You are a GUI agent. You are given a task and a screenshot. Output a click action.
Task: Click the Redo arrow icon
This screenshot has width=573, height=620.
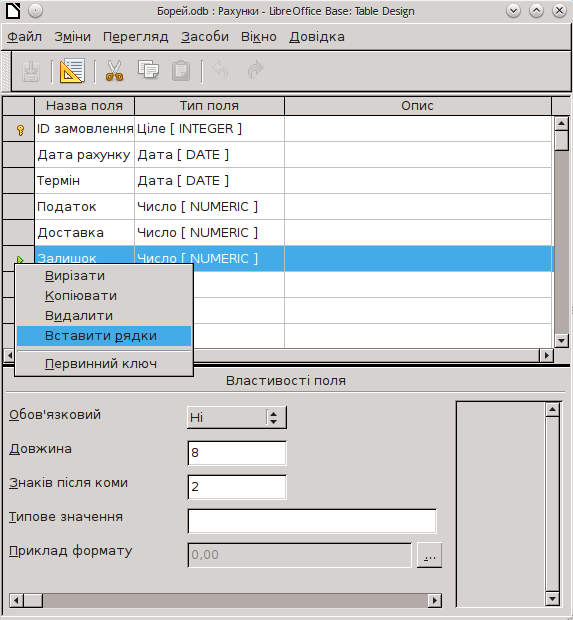click(255, 70)
